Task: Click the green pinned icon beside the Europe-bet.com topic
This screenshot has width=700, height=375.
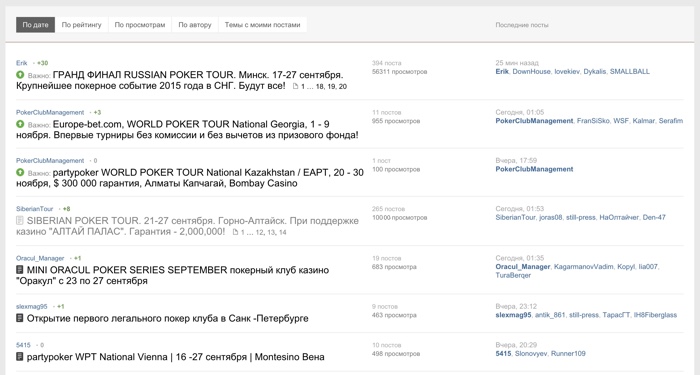Action: click(x=20, y=124)
